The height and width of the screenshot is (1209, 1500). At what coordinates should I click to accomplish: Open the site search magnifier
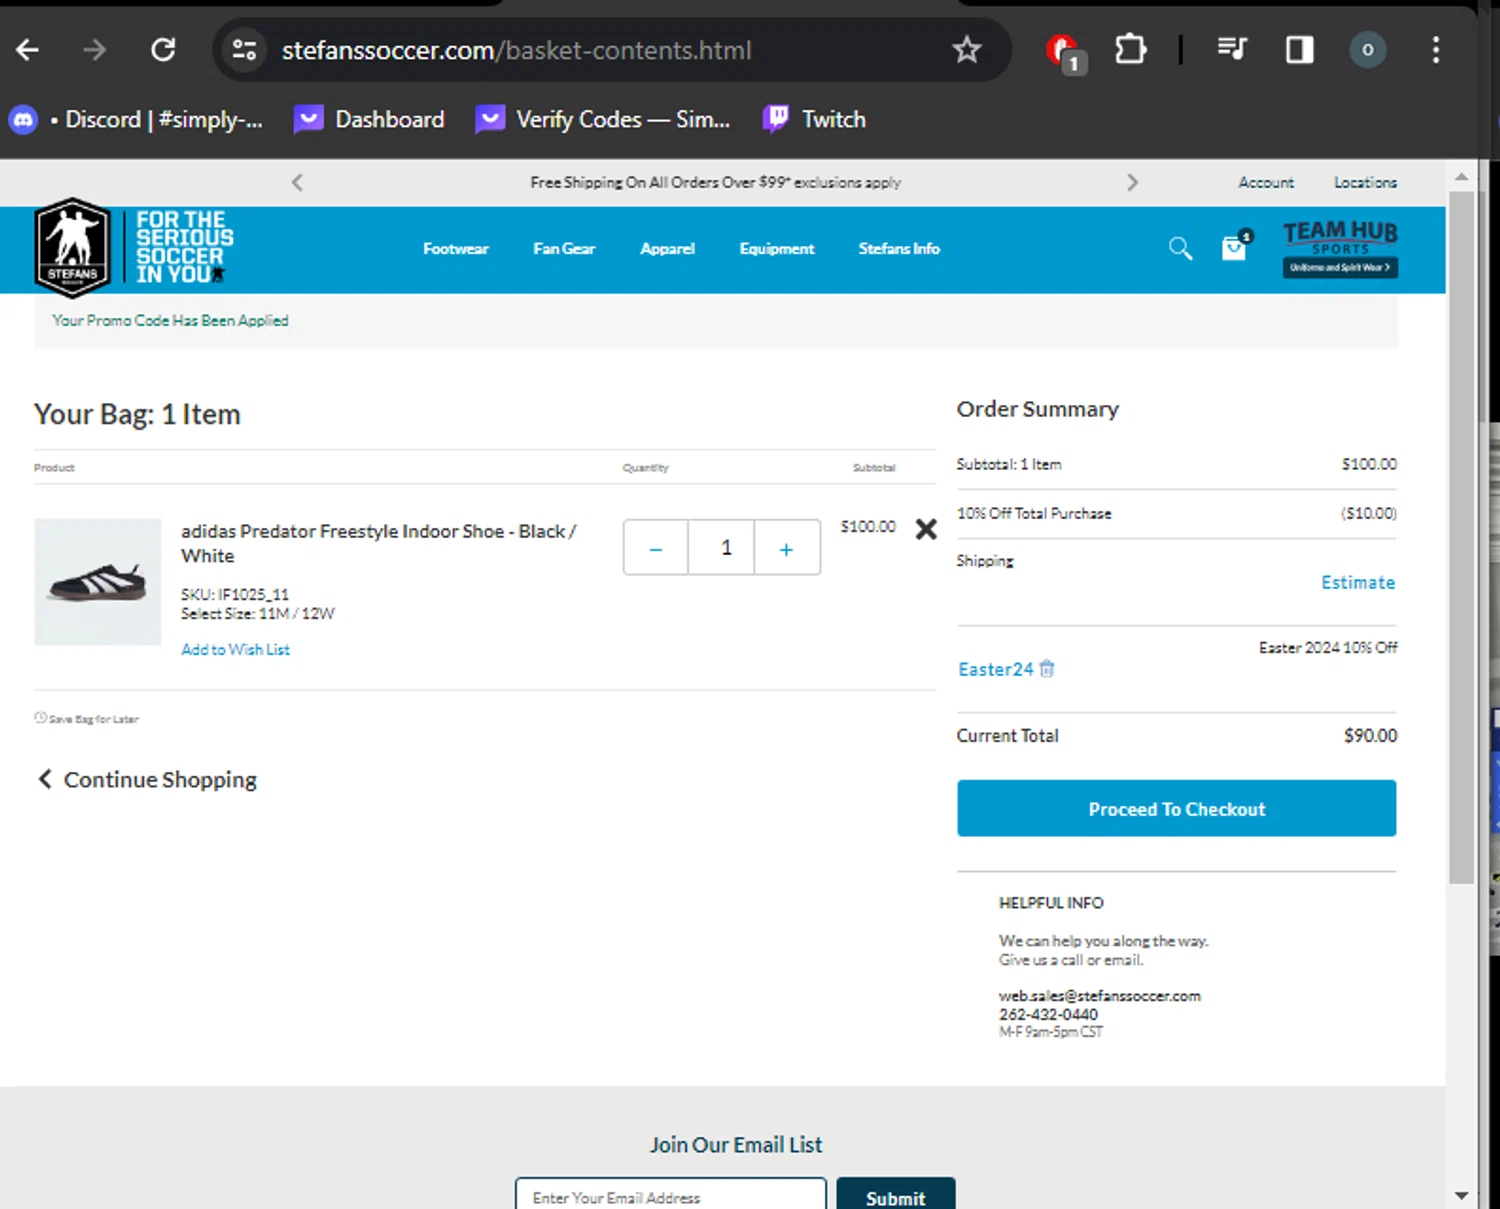coord(1180,248)
